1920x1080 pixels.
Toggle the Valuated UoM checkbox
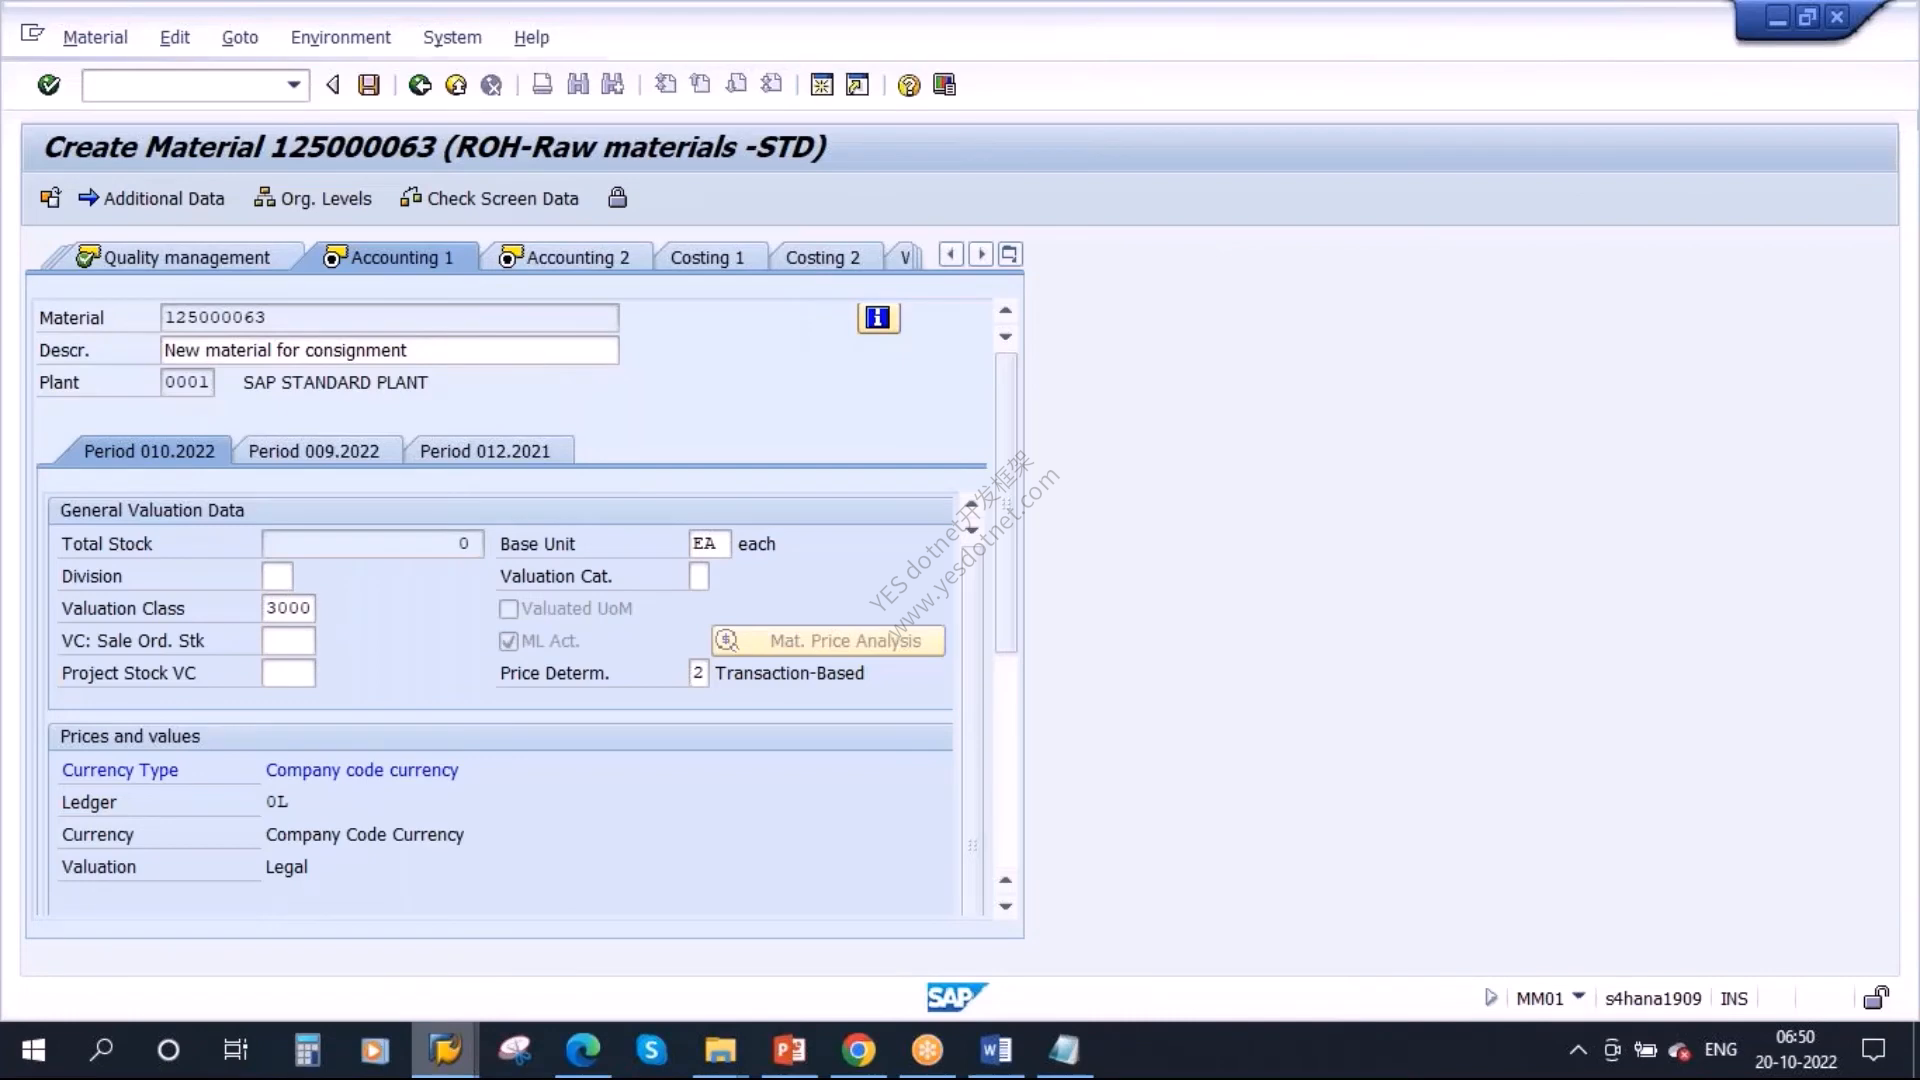tap(508, 609)
